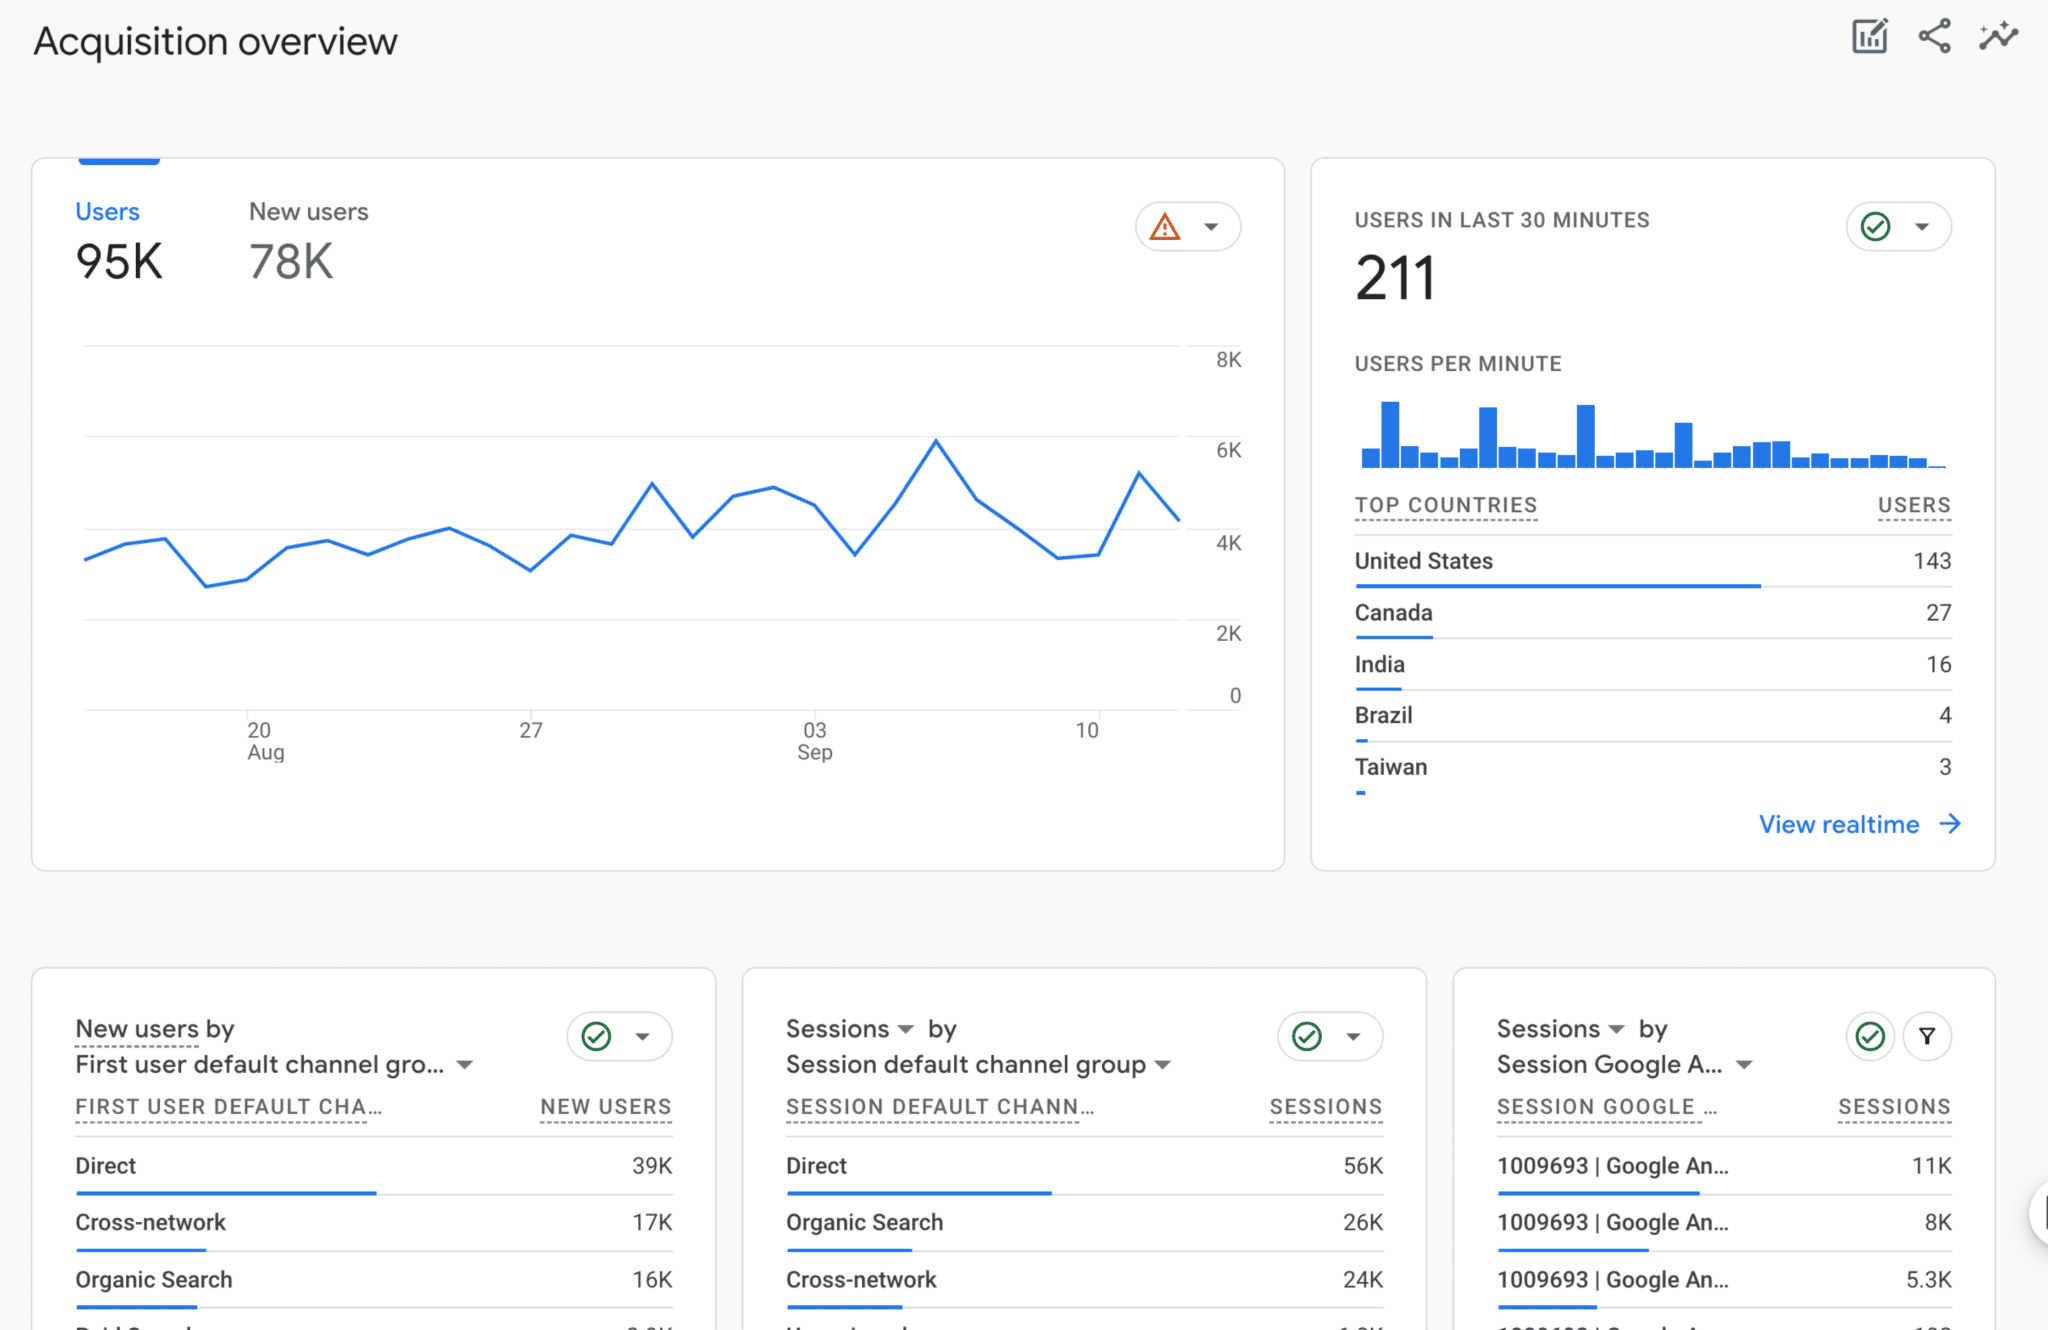Screen dimensions: 2048x1330
Task: Expand the realtime status dropdown arrow
Action: click(x=1923, y=227)
